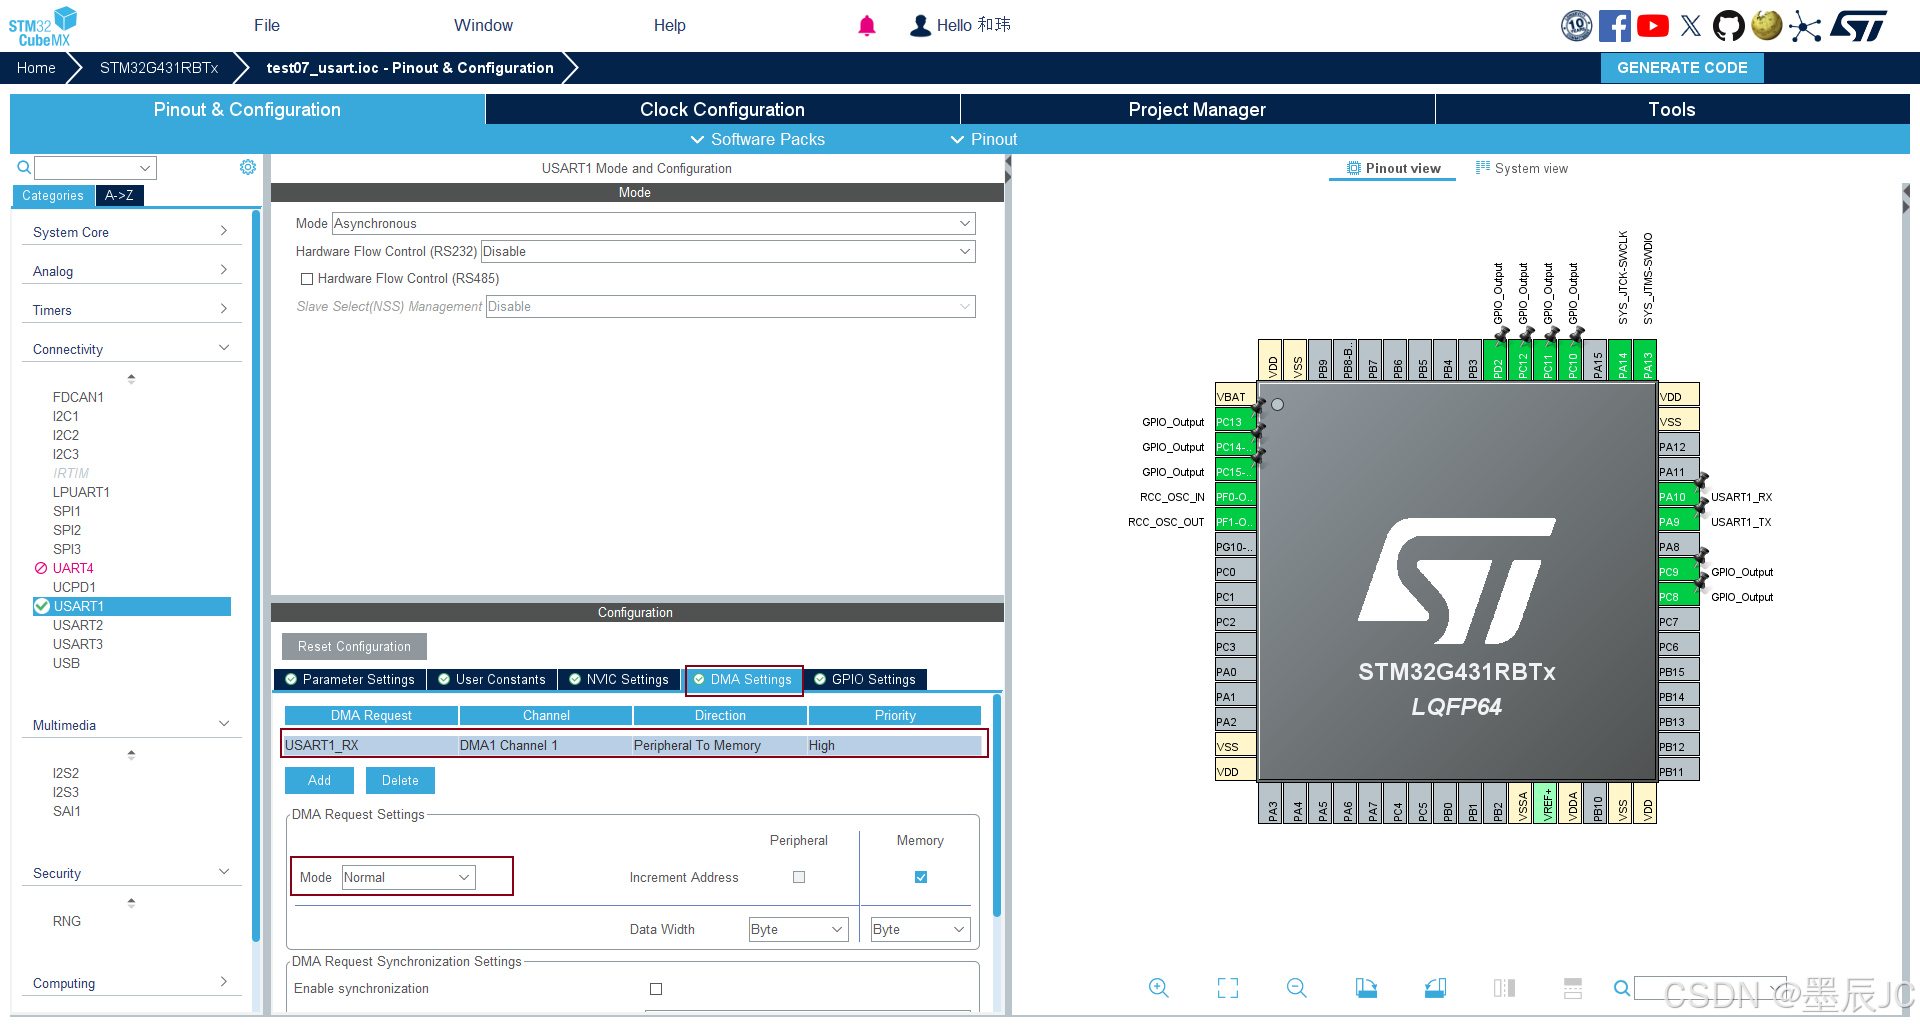The image size is (1920, 1027).
Task: Click the STM32G431RBTx breadcrumb
Action: (159, 68)
